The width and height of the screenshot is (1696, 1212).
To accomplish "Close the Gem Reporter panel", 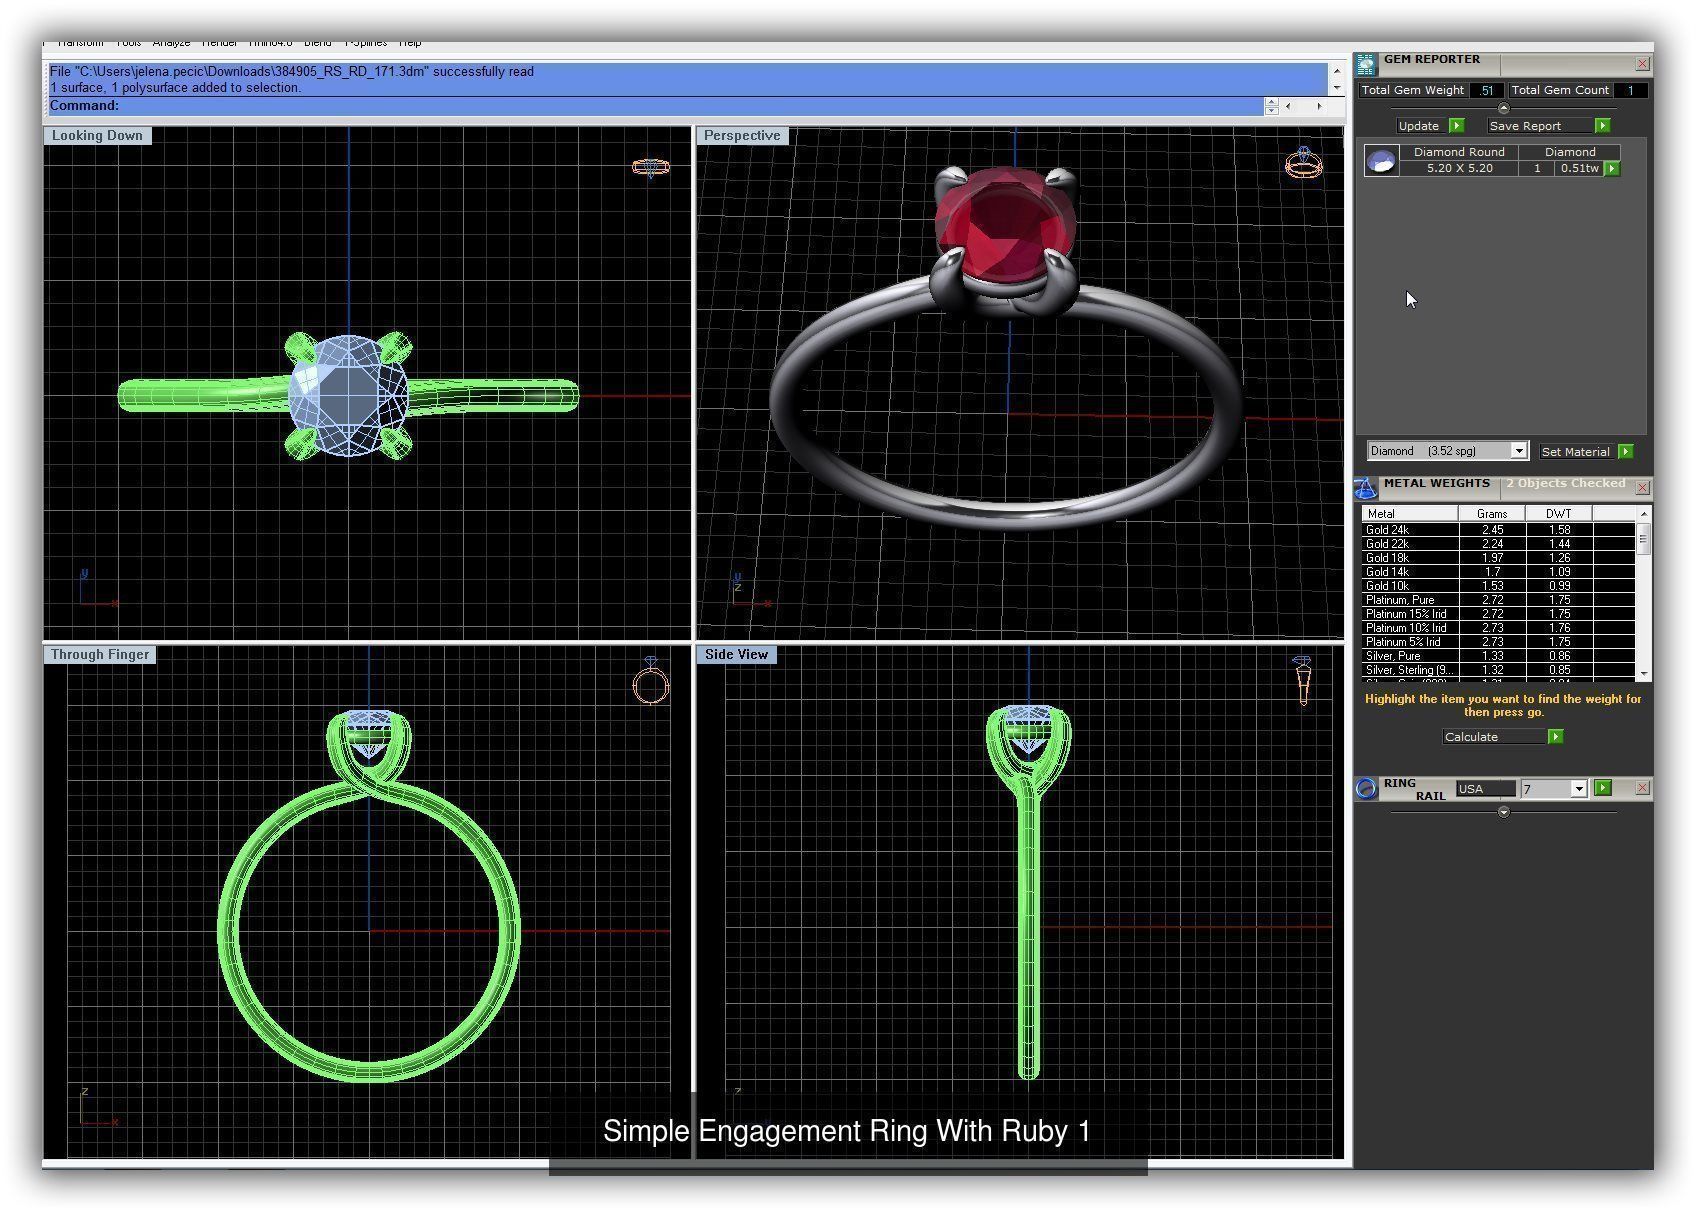I will 1642,64.
